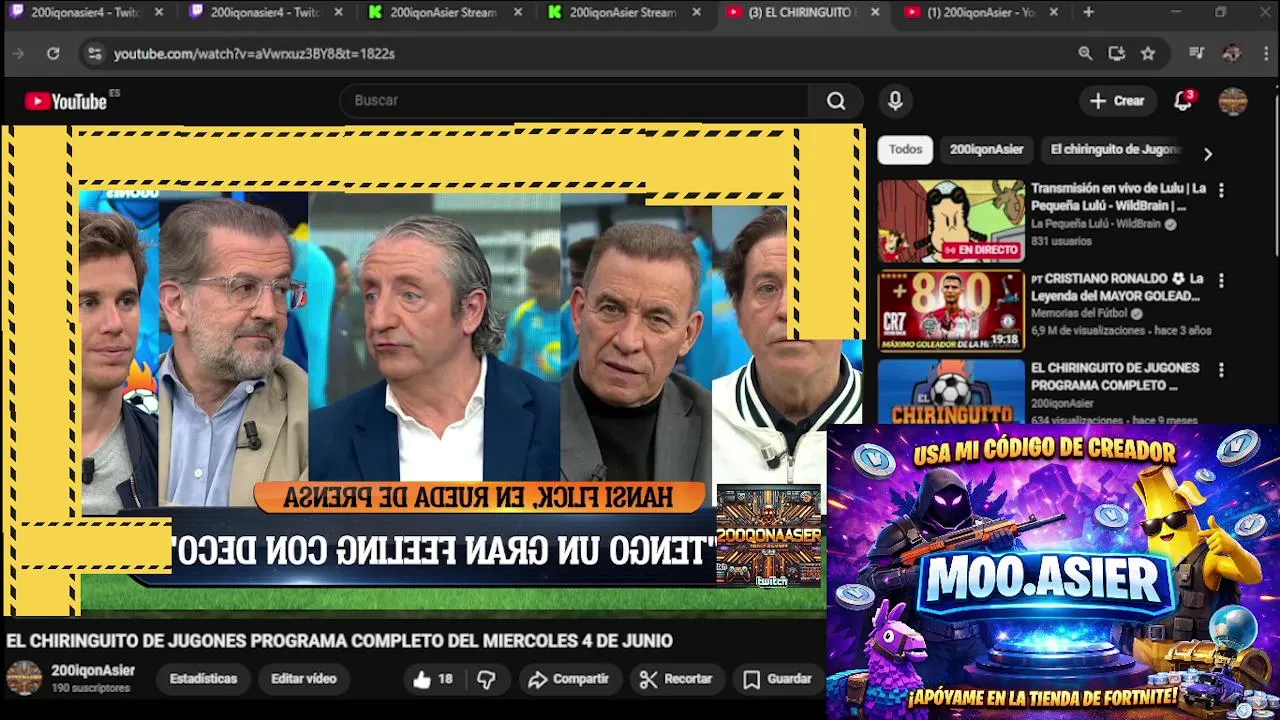This screenshot has width=1280, height=720.
Task: Click the 831 usuarios viewer count
Action: (x=1061, y=241)
